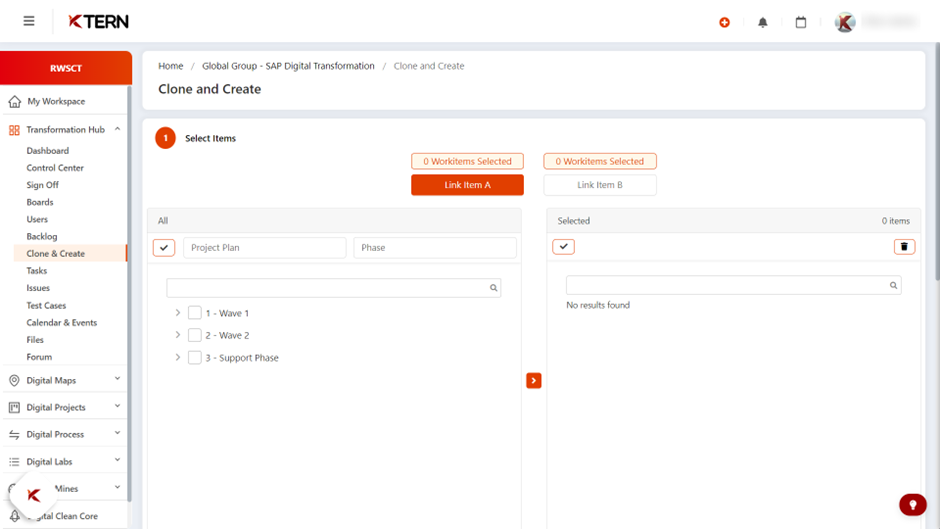
Task: Open the calendar icon in header
Action: click(801, 22)
